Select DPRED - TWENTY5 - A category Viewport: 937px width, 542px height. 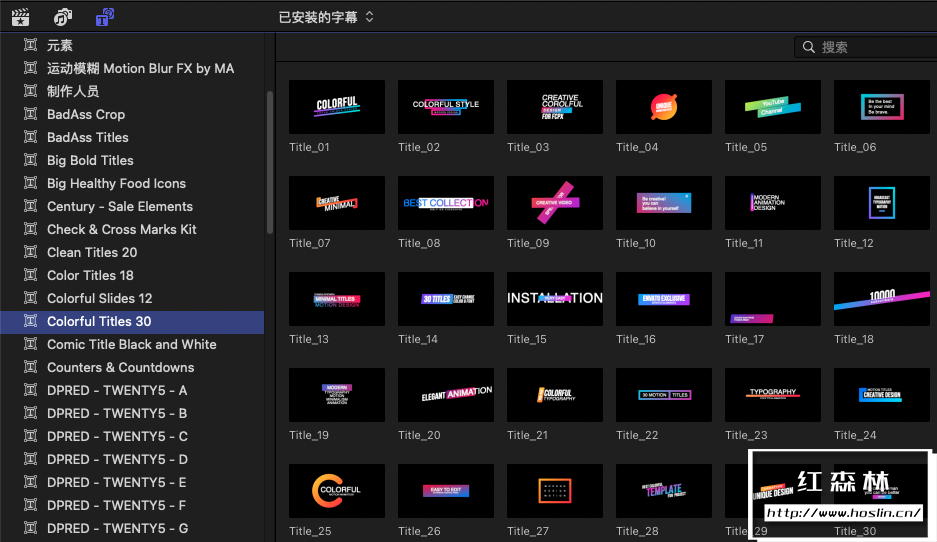132,390
